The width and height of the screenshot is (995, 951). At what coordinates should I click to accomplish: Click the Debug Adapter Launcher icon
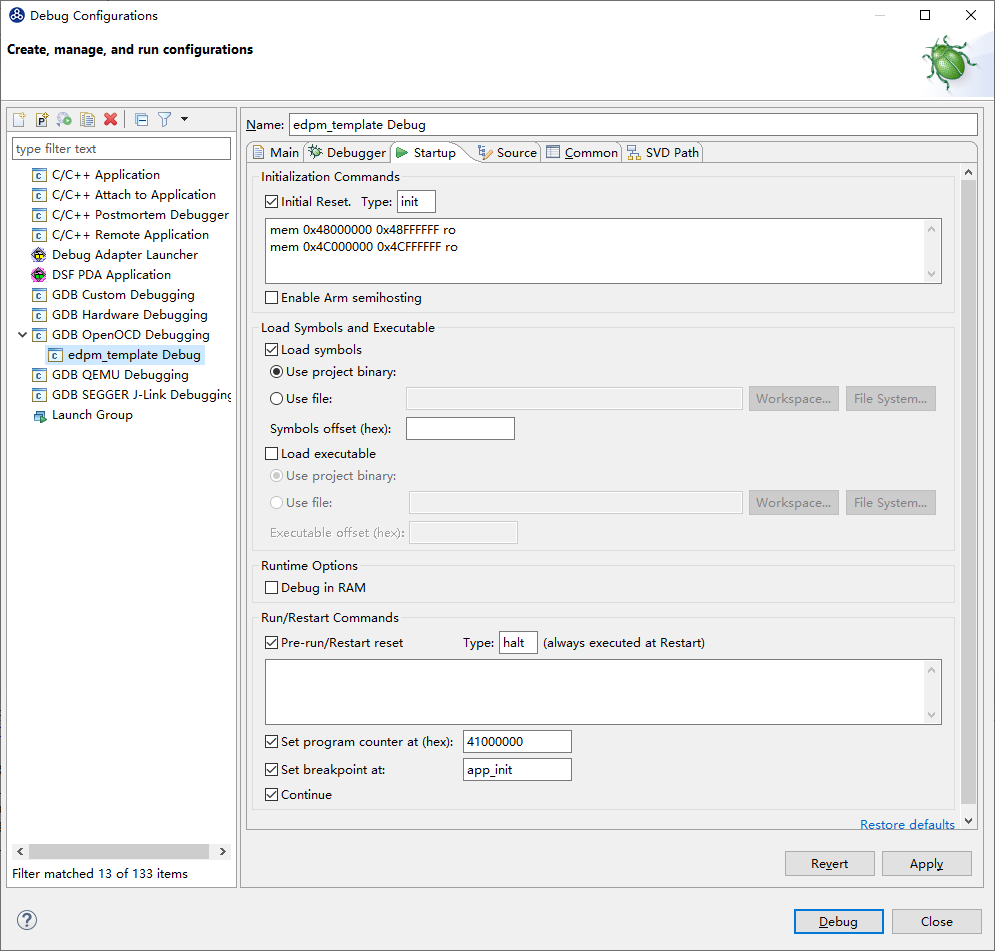coord(39,255)
